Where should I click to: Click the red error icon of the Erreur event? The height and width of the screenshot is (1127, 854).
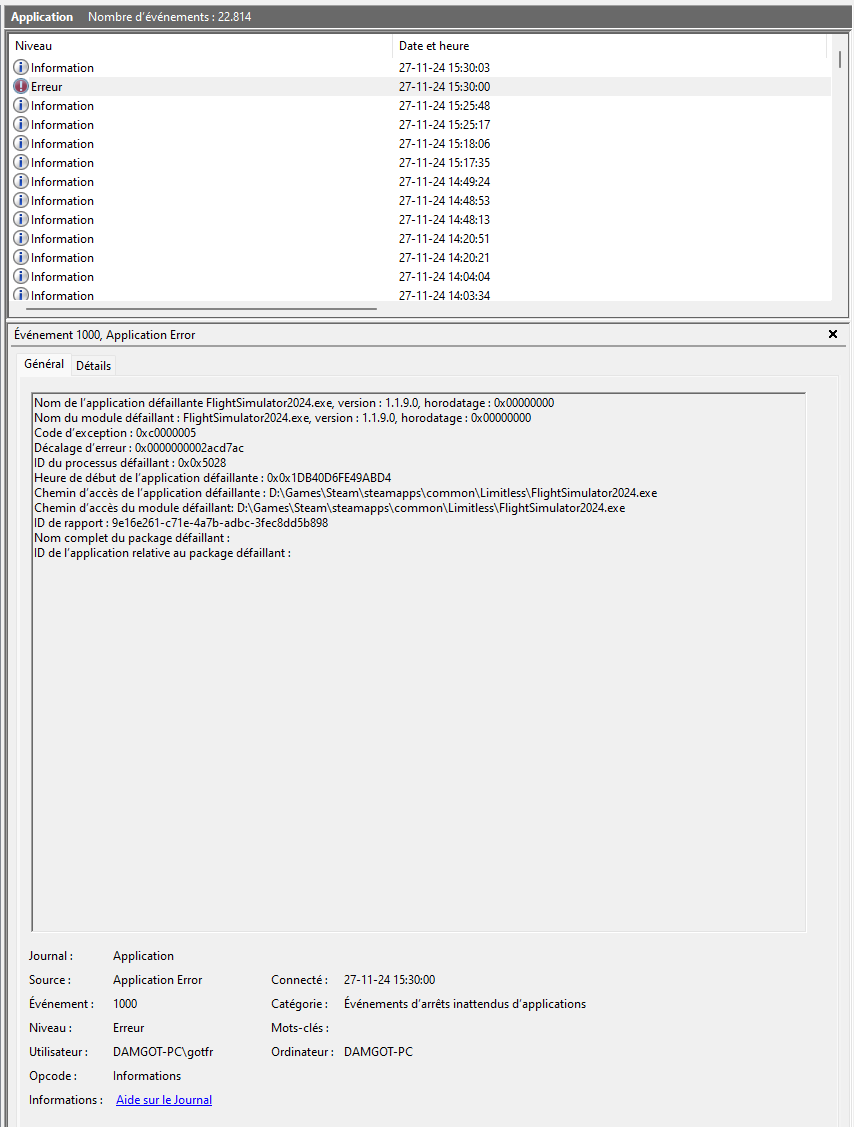pos(22,86)
